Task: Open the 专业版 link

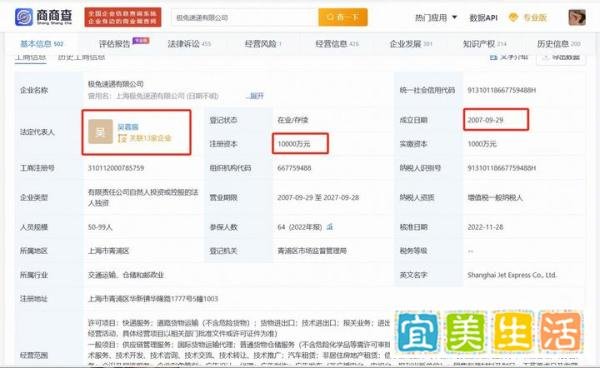Action: point(535,18)
